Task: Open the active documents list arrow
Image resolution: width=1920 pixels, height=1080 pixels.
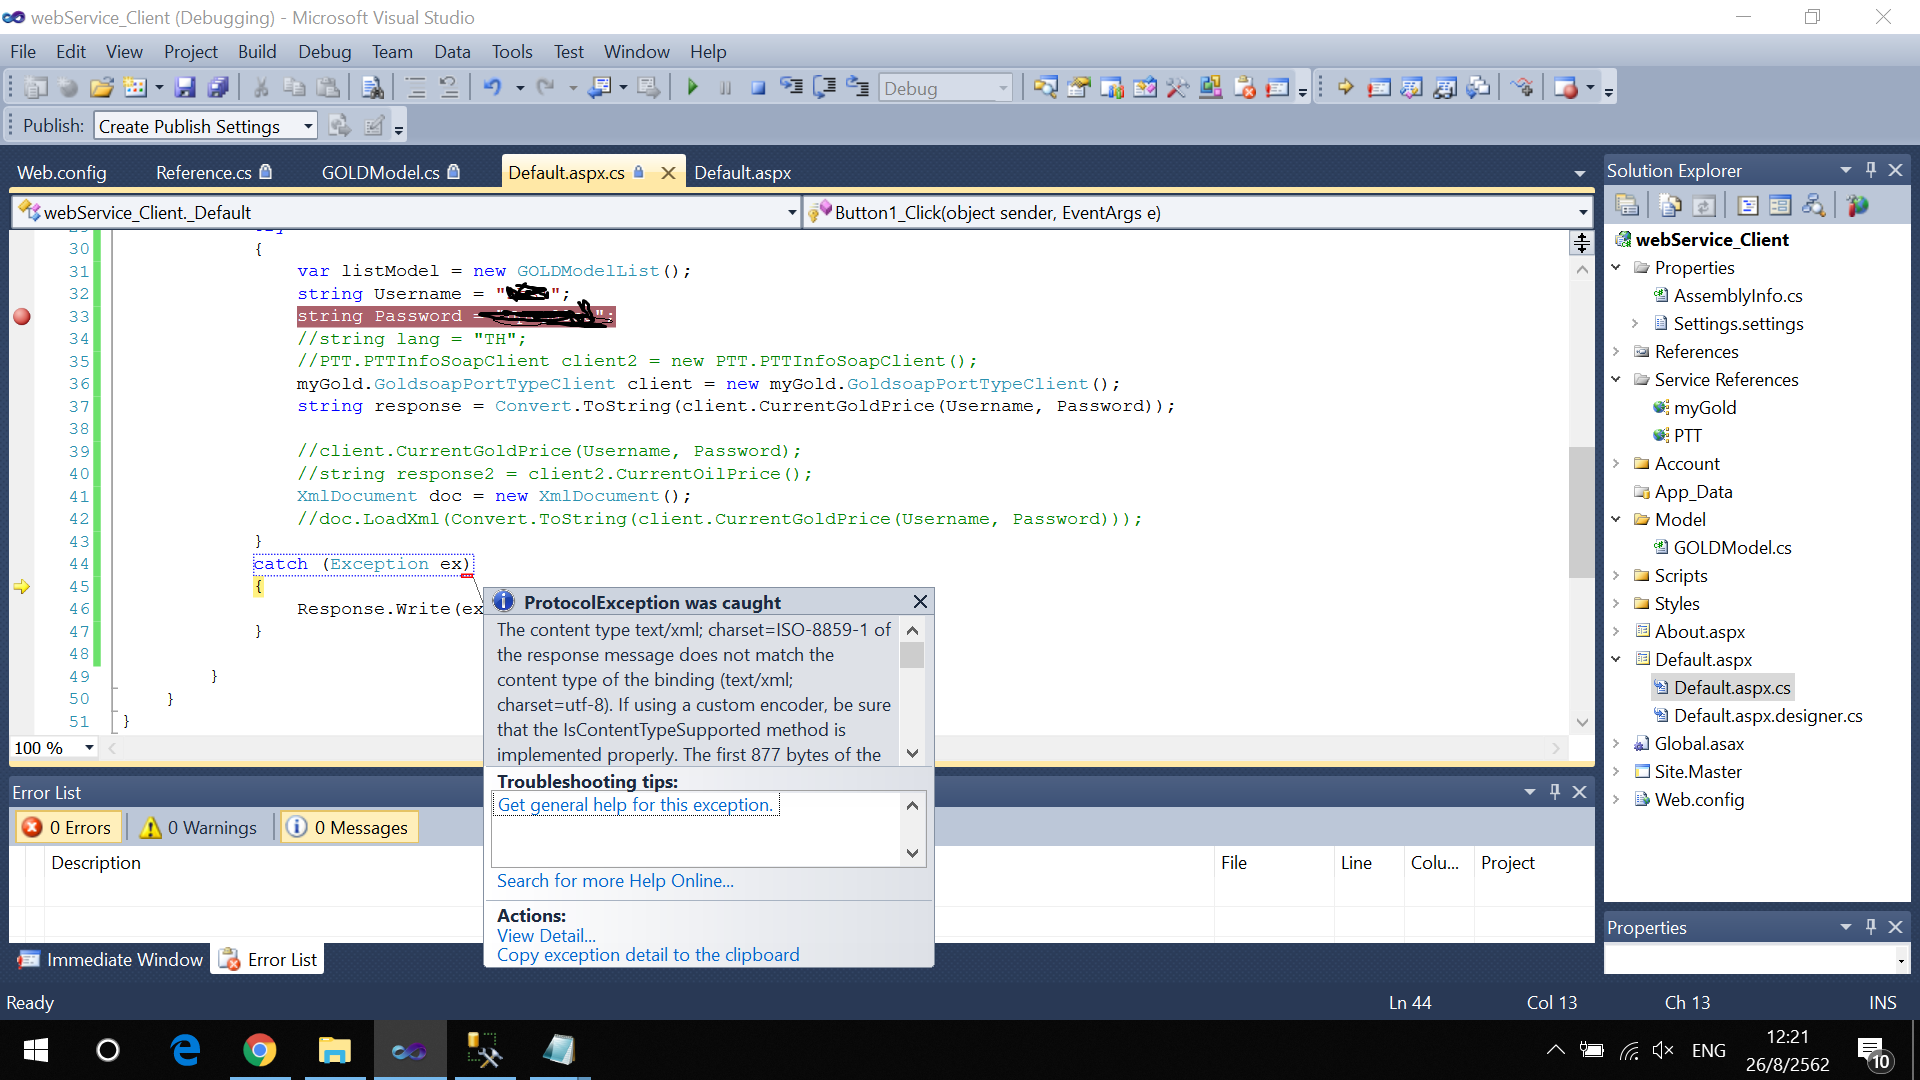Action: pyautogui.click(x=1580, y=173)
